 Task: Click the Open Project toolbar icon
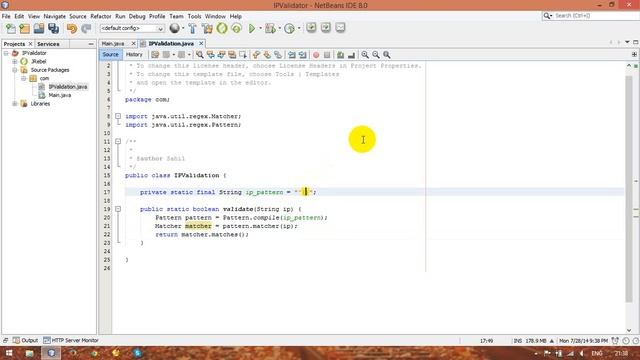point(39,28)
